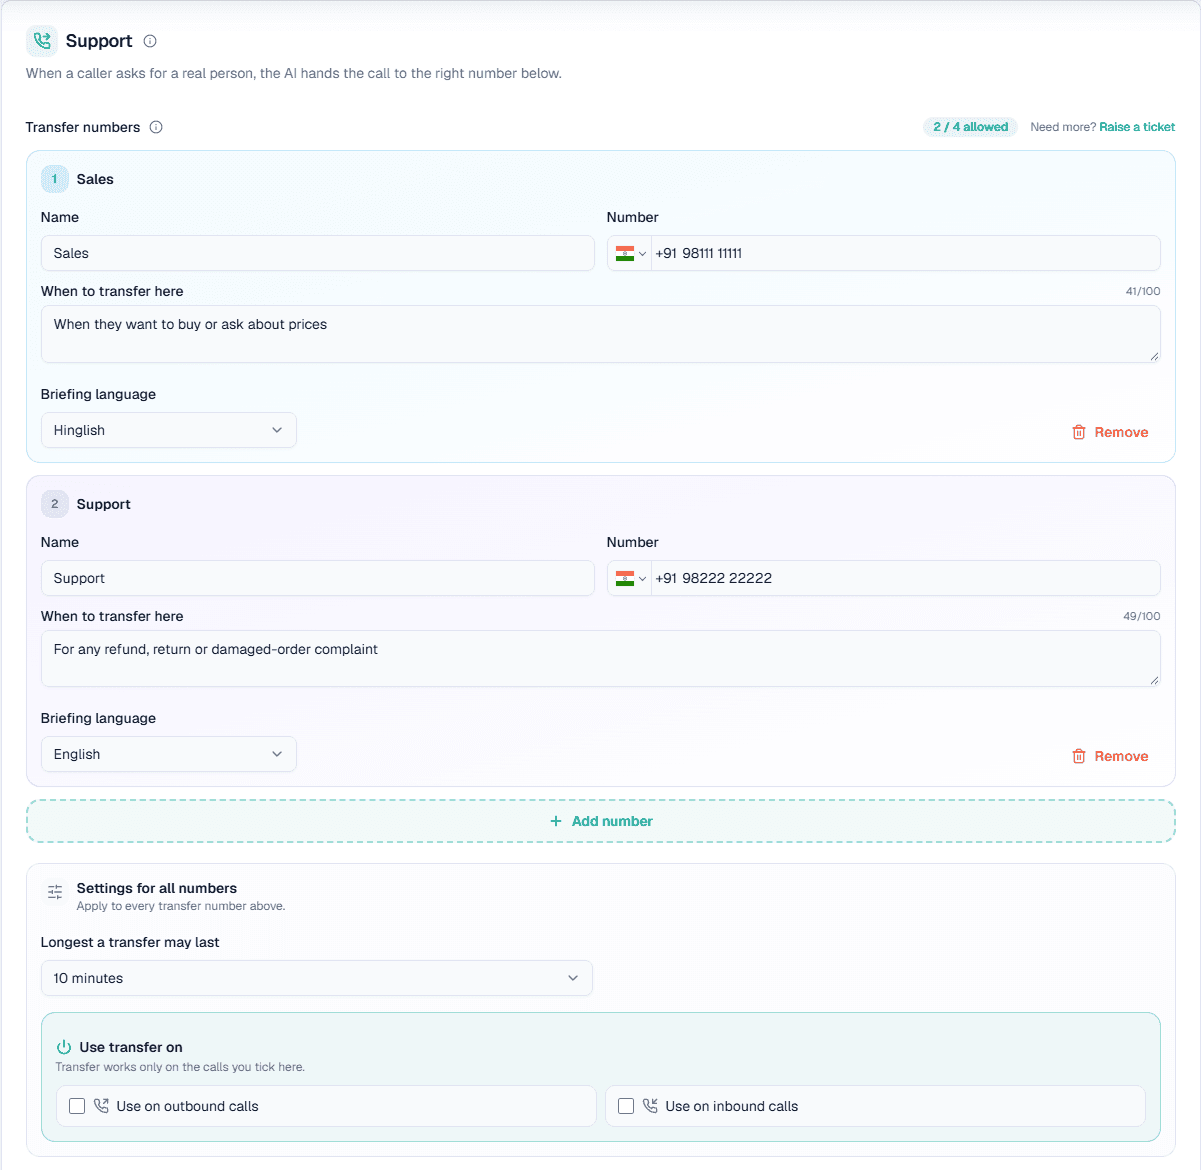Click the Support call-transfer header icon
This screenshot has height=1170, width=1201.
tap(42, 41)
